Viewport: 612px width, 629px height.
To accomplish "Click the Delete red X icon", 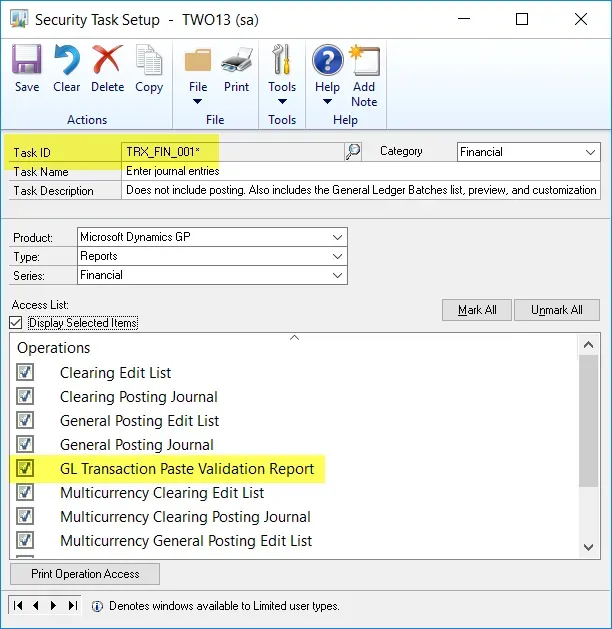I will (x=107, y=62).
